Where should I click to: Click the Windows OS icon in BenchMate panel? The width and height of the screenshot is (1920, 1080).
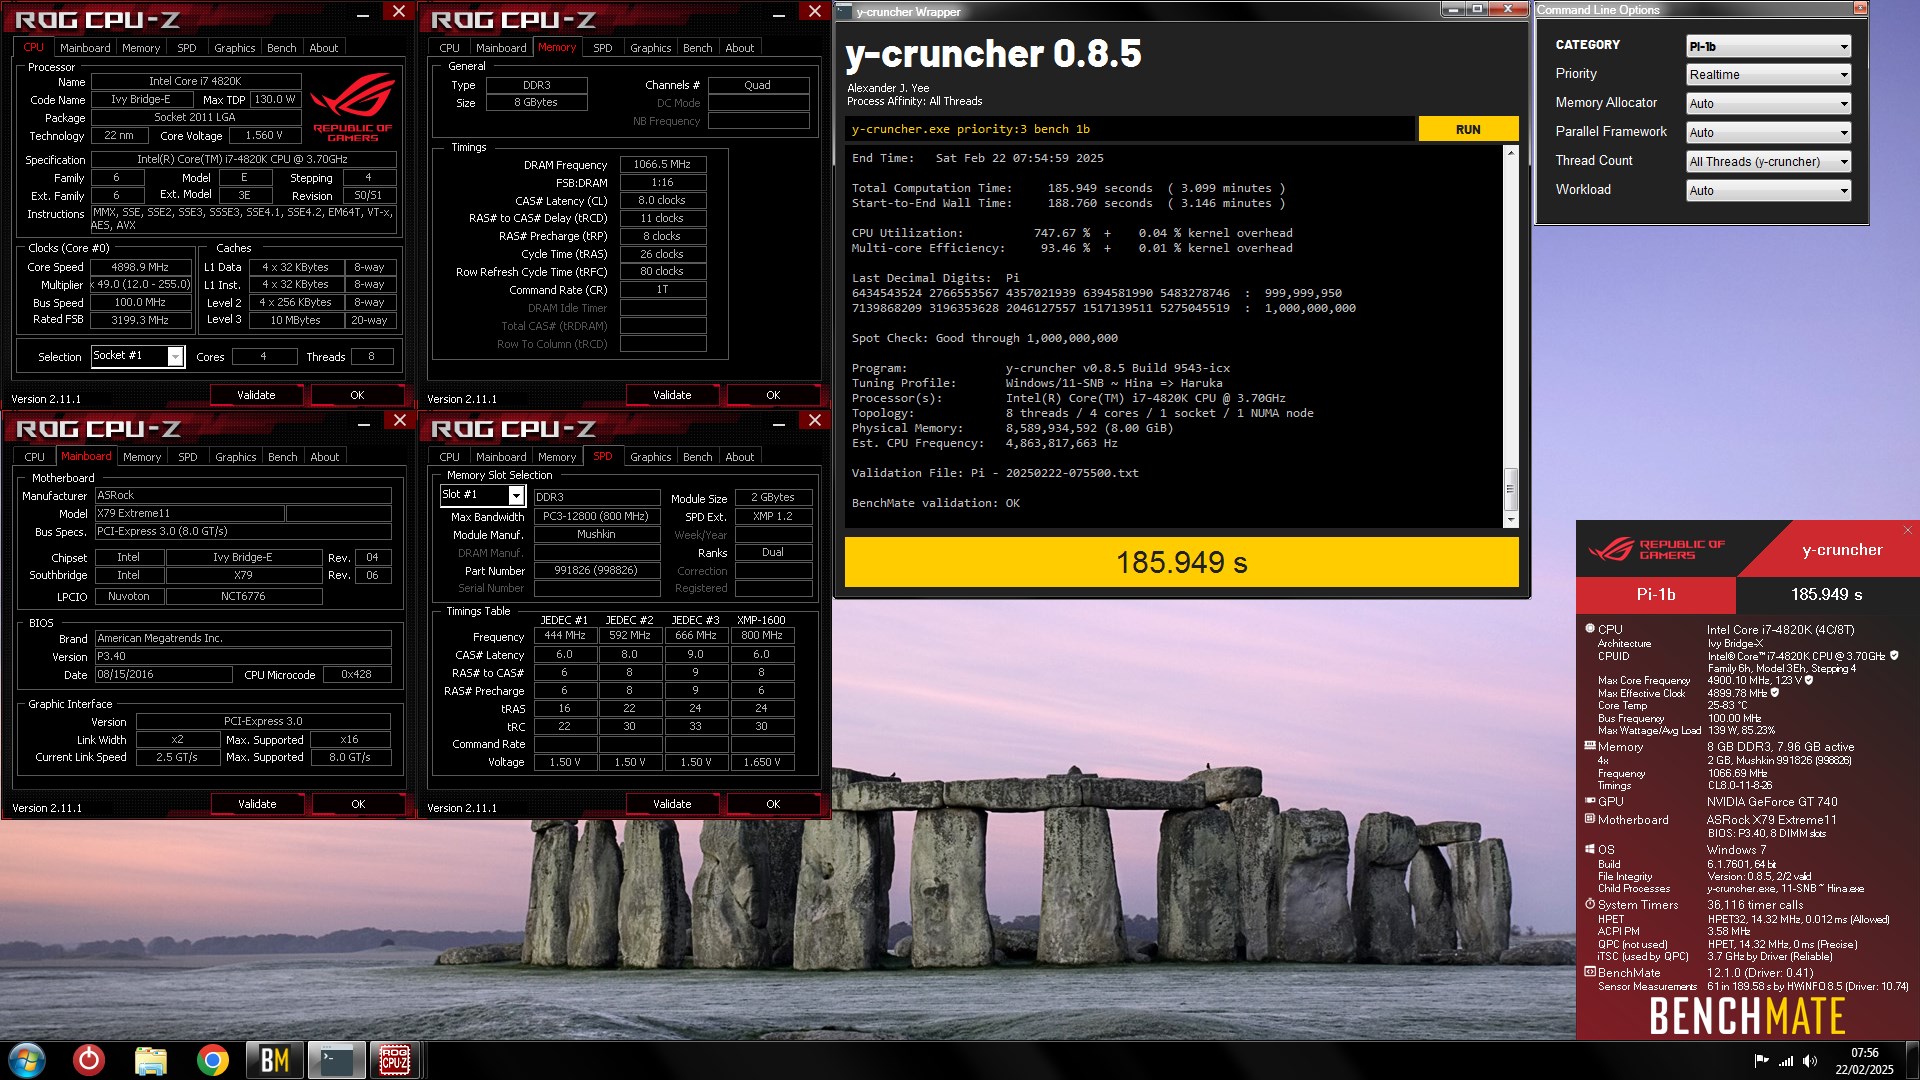coord(1590,849)
